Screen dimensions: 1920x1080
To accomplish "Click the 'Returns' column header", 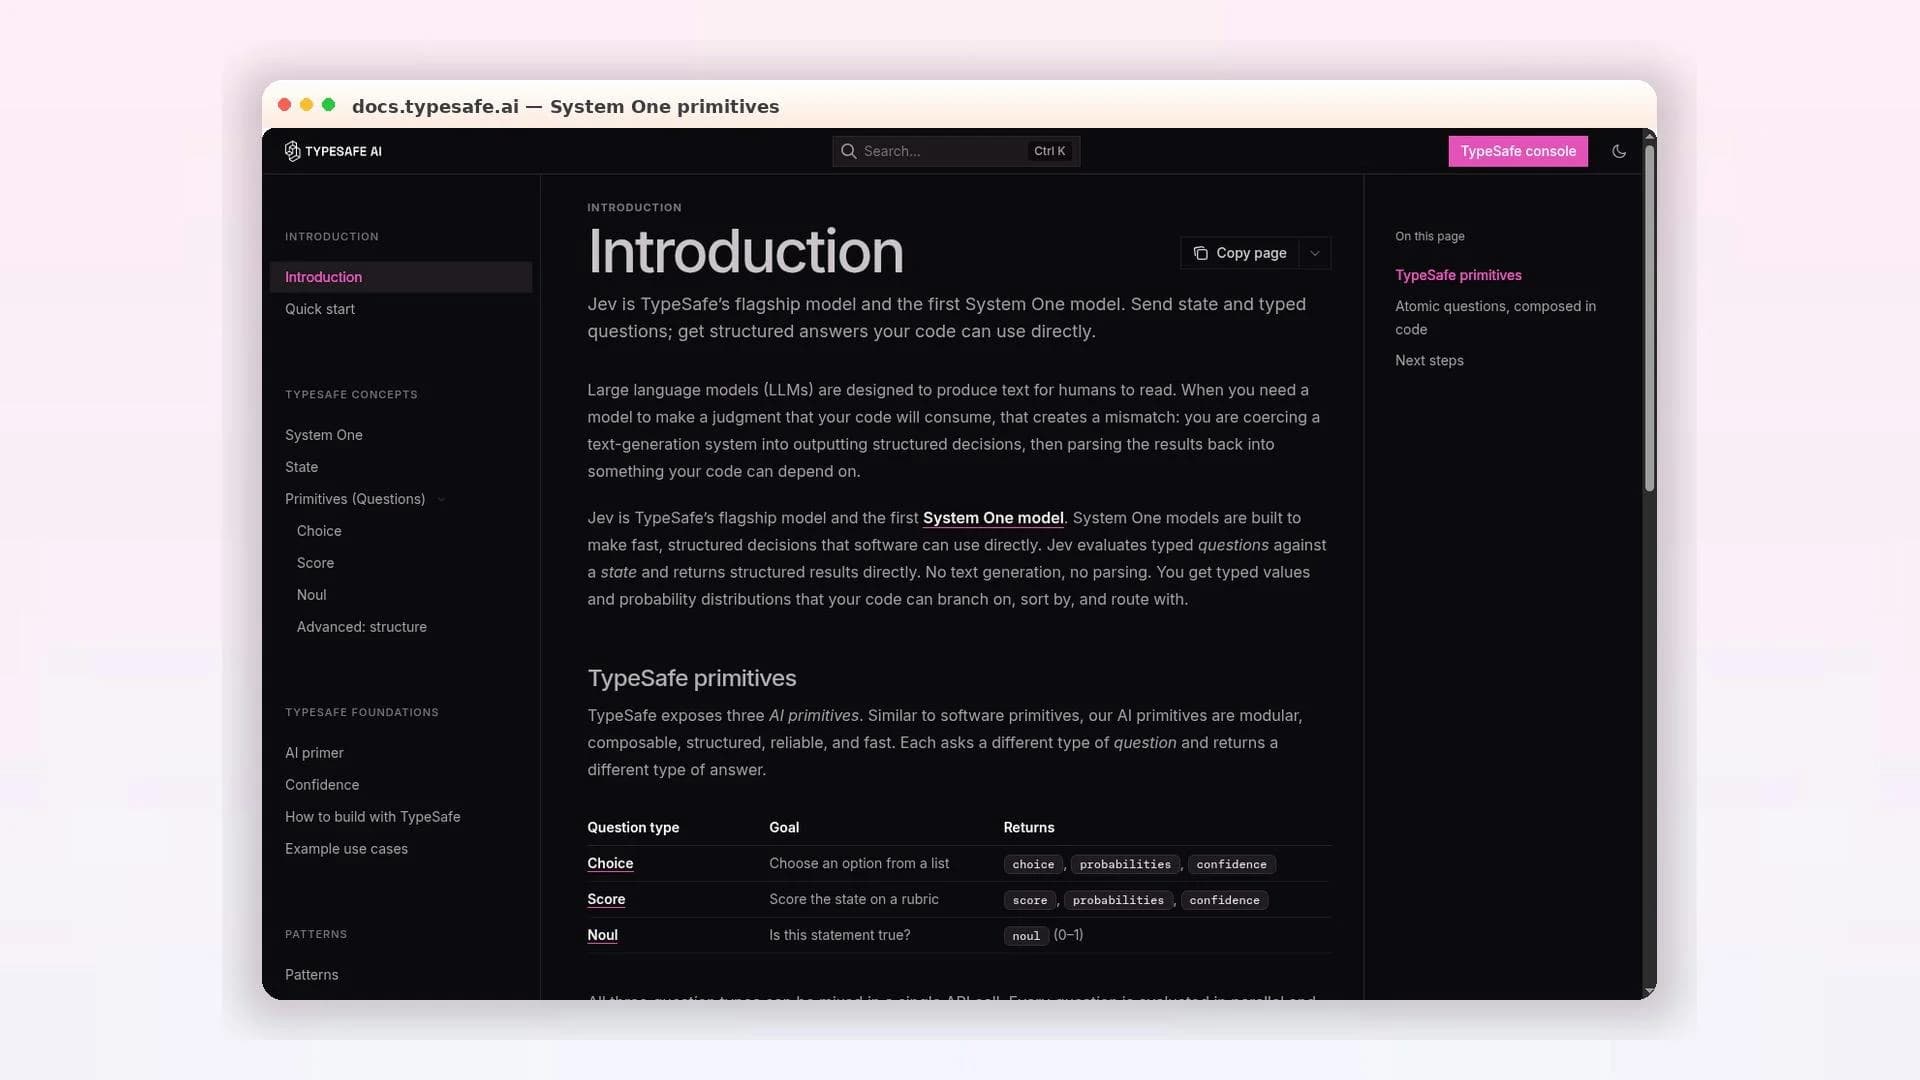I will (x=1029, y=827).
